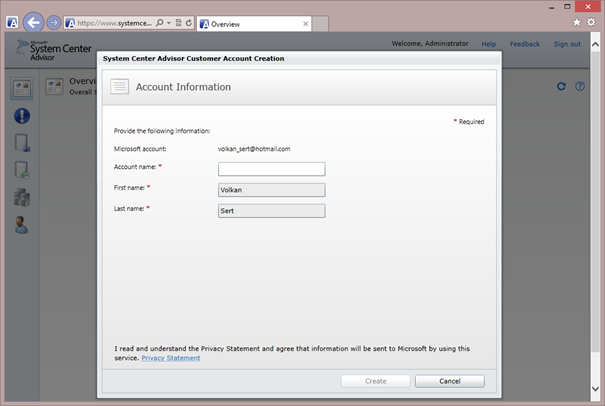Click the scrollbar down arrow
605x406 pixels.
coord(595,389)
